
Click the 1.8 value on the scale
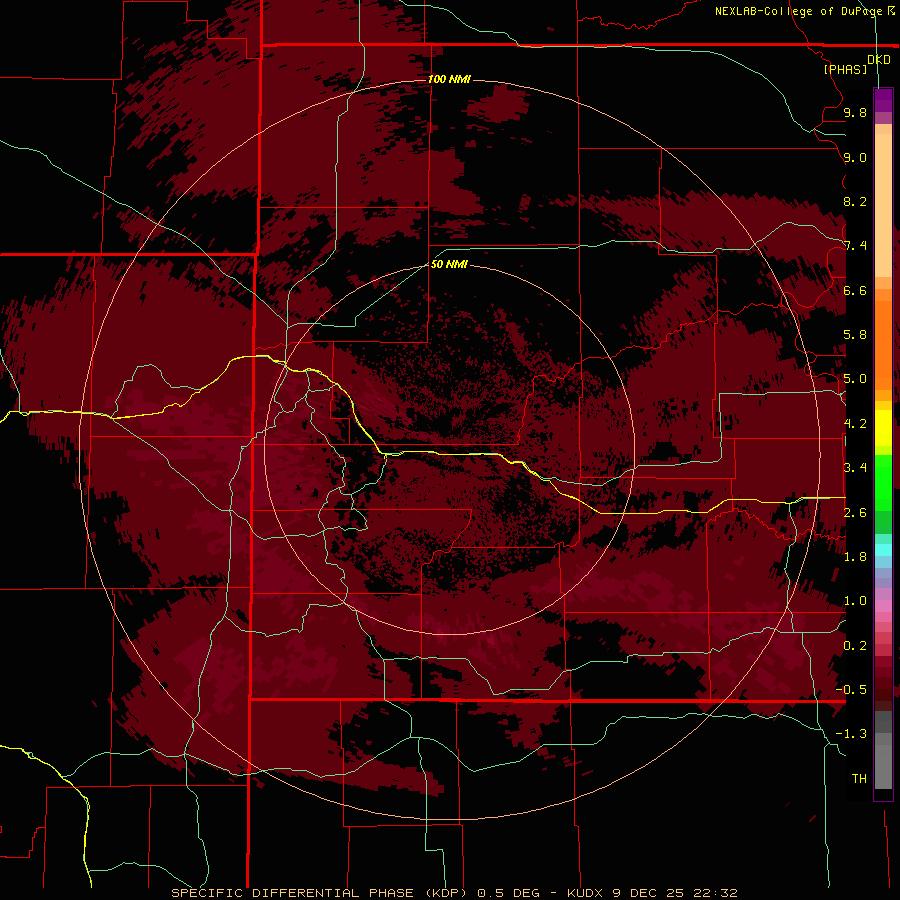click(855, 556)
